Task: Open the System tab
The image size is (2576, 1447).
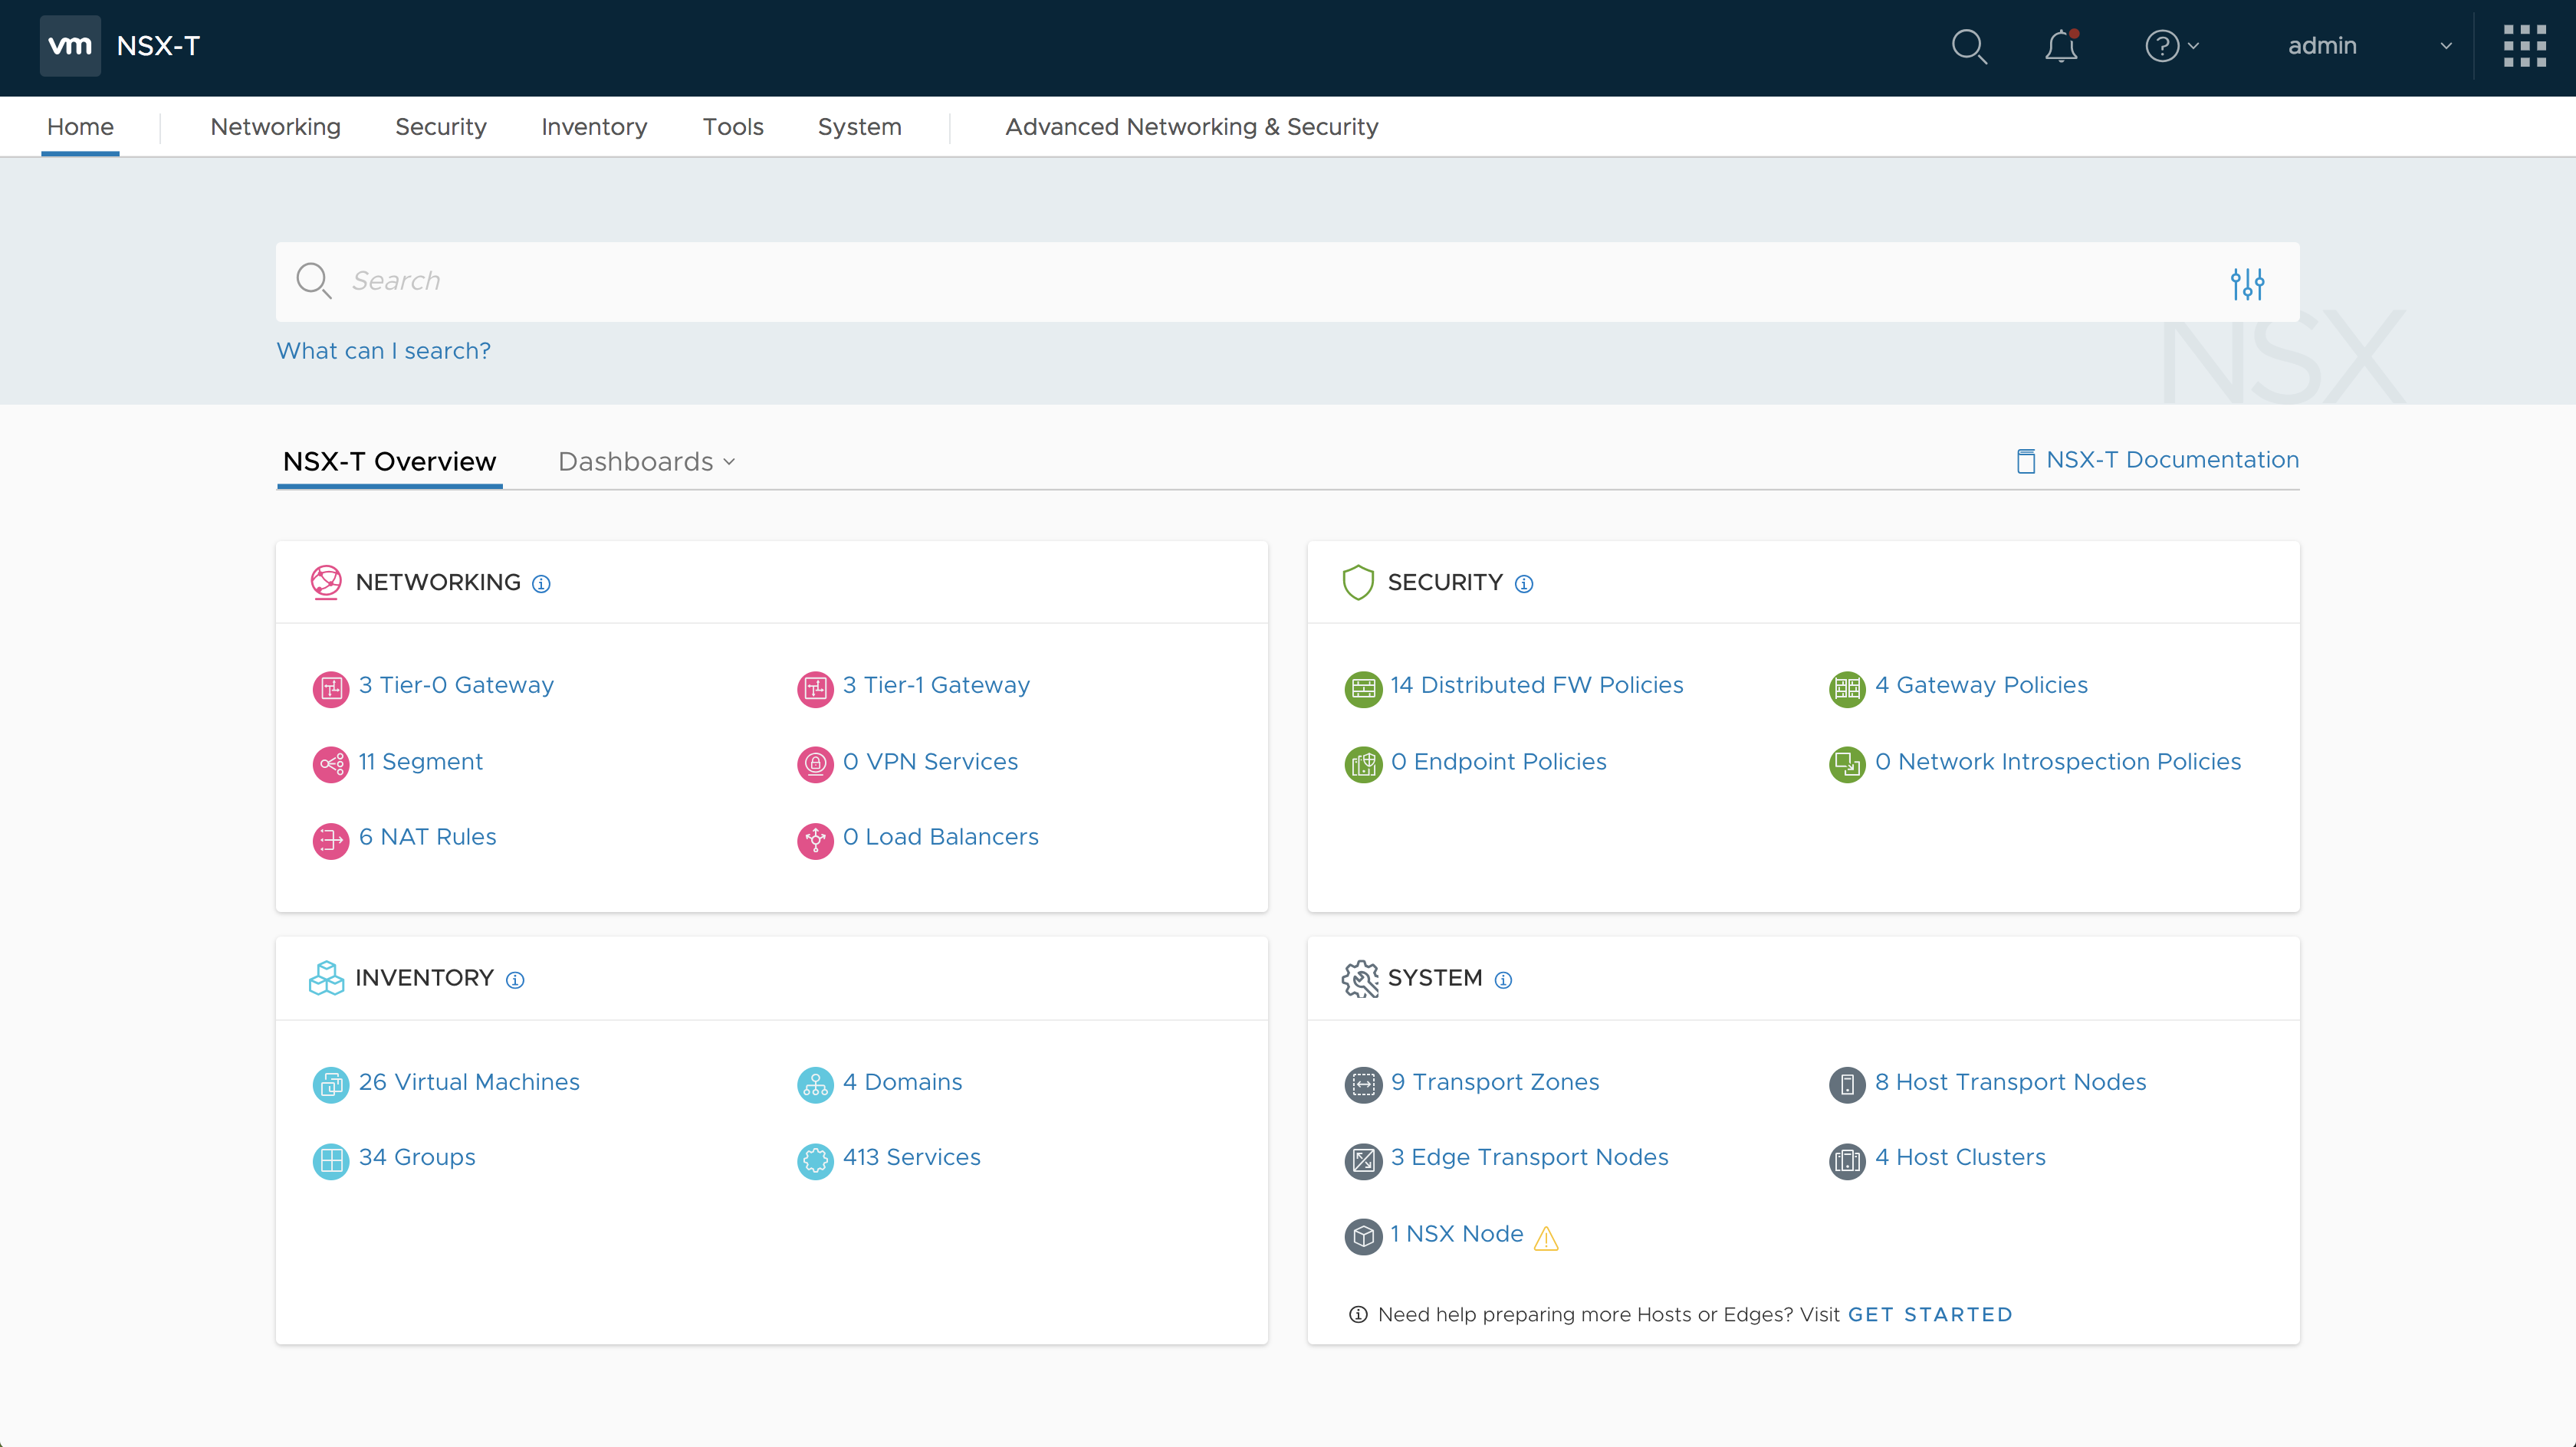Action: click(859, 127)
